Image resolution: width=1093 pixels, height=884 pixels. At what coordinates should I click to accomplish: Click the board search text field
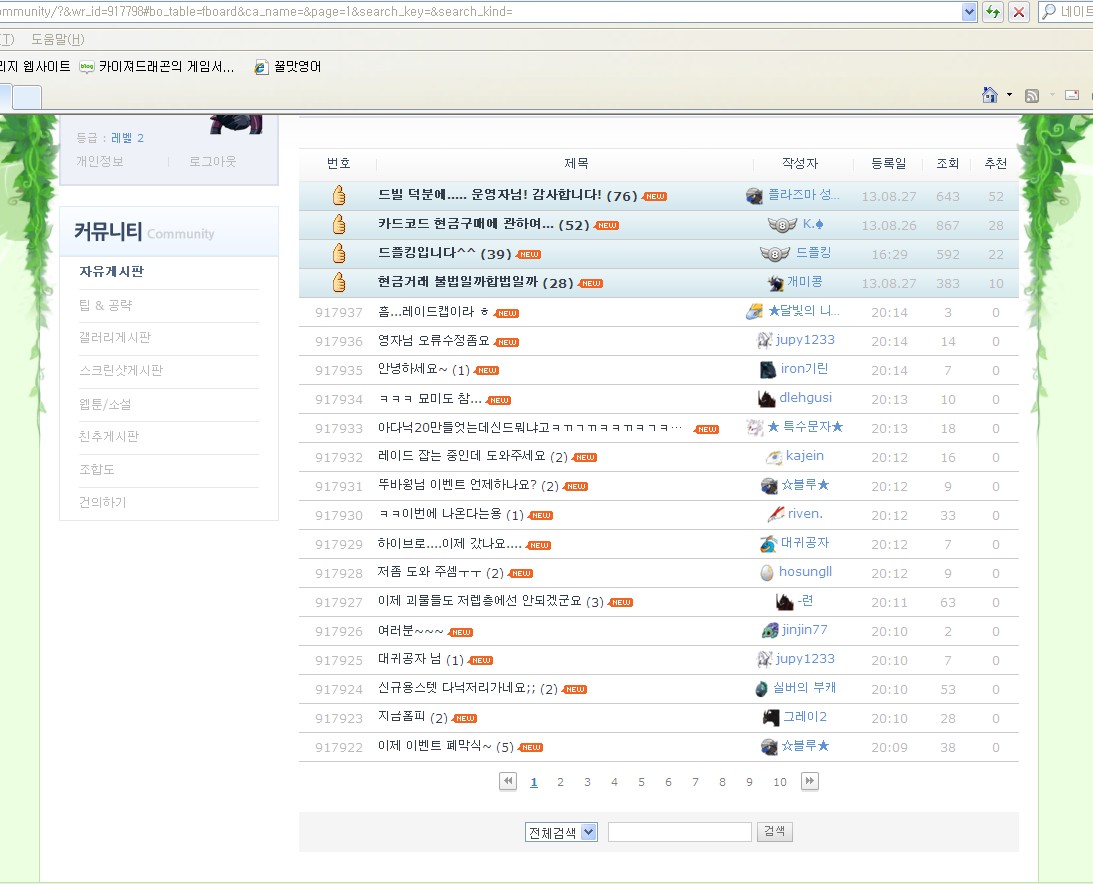[x=679, y=832]
